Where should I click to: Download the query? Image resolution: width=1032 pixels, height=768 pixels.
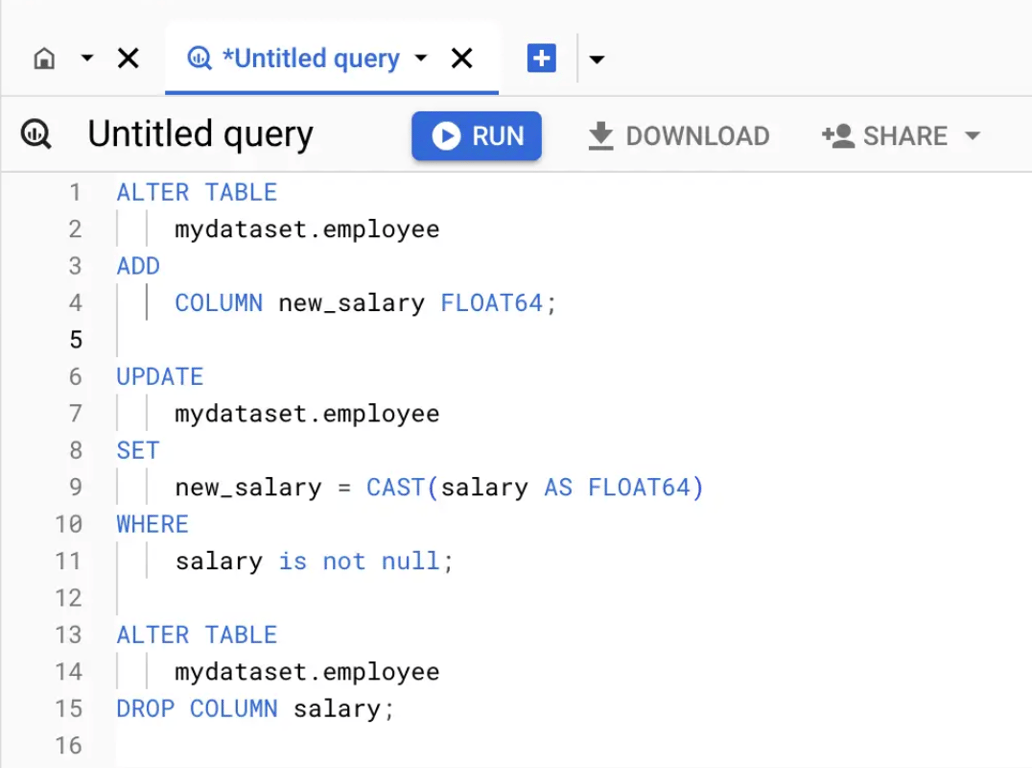tap(679, 136)
